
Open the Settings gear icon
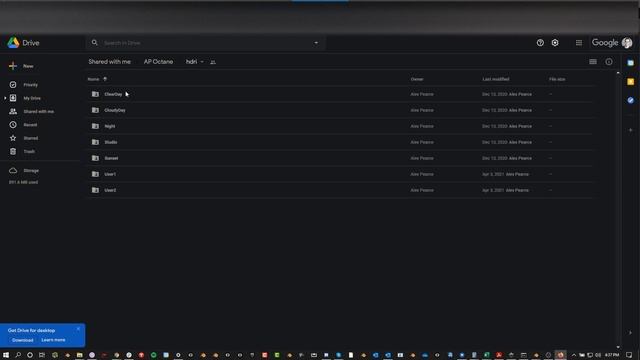(x=555, y=42)
